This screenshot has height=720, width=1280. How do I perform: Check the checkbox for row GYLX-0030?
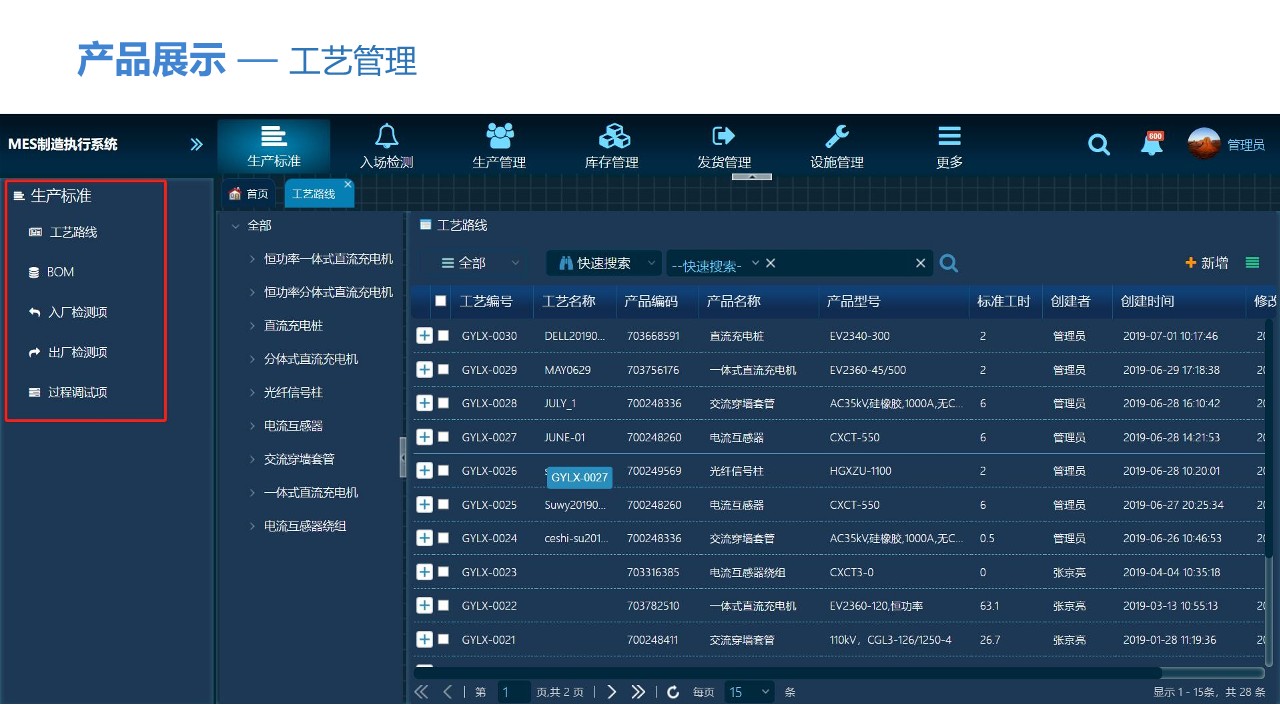[x=444, y=335]
